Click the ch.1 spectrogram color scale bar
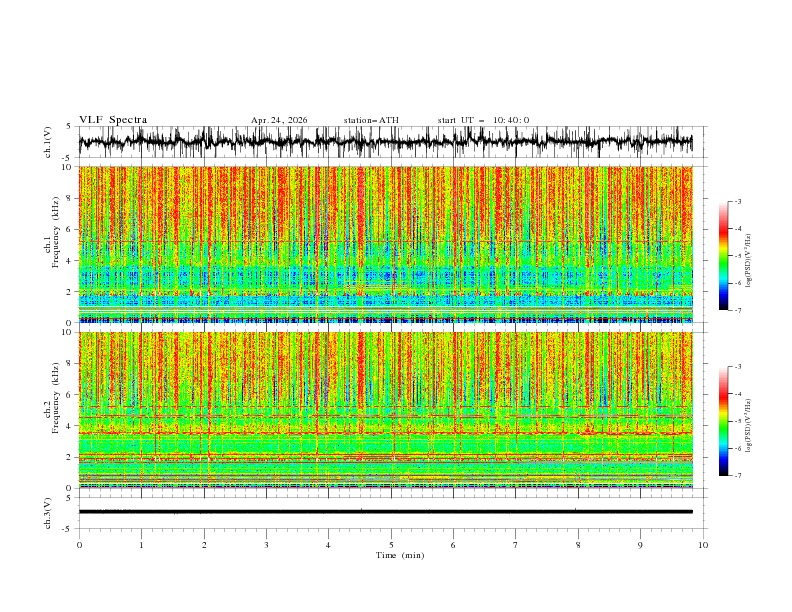The height and width of the screenshot is (612, 792). 723,256
